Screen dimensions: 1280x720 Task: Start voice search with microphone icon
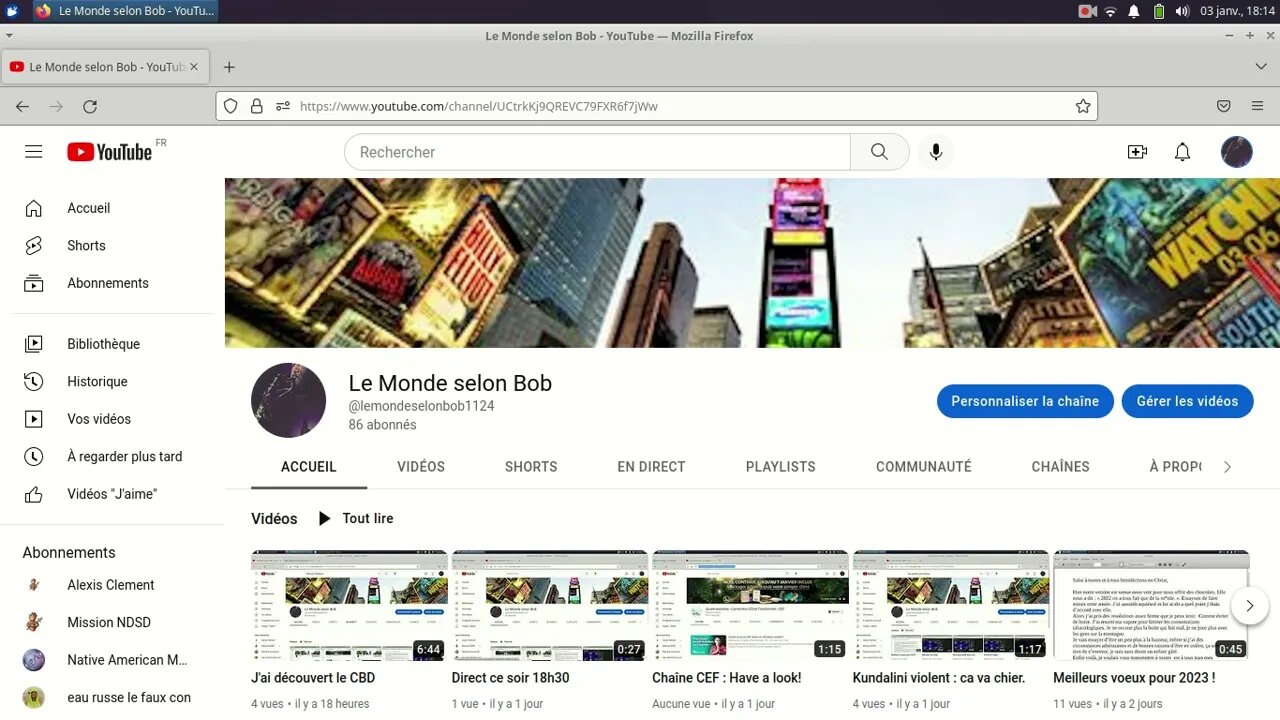(x=935, y=152)
